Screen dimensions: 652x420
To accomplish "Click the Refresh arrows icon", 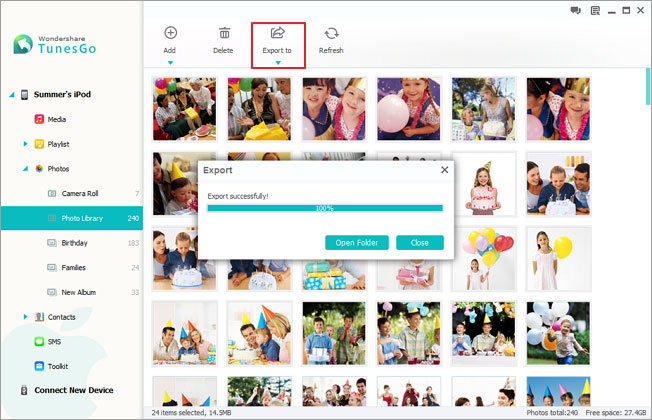I will click(x=331, y=33).
